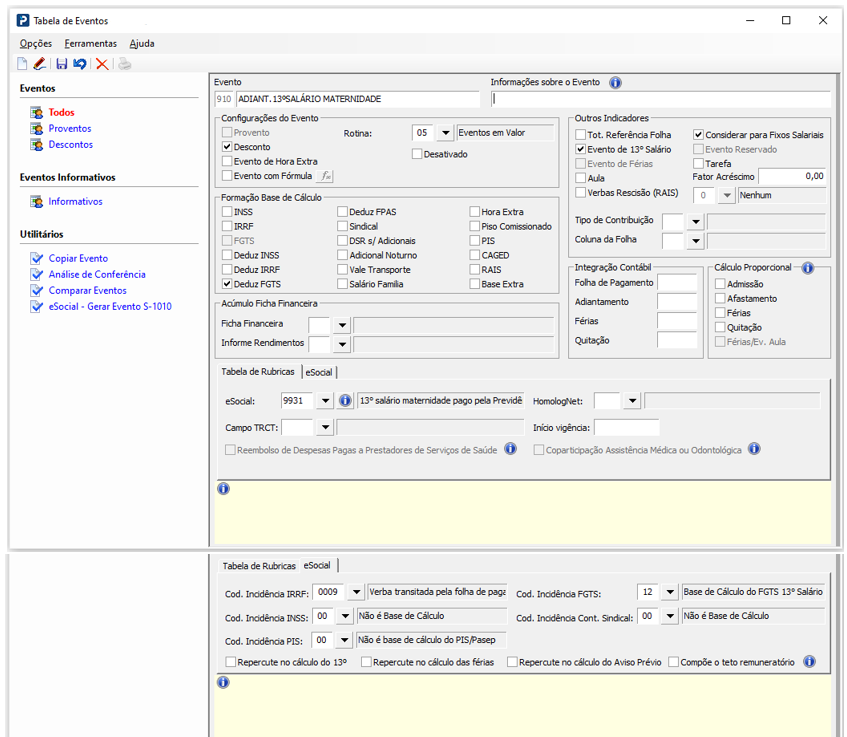Open the Ferramentas menu
Screen dimensions: 847x737
point(91,43)
